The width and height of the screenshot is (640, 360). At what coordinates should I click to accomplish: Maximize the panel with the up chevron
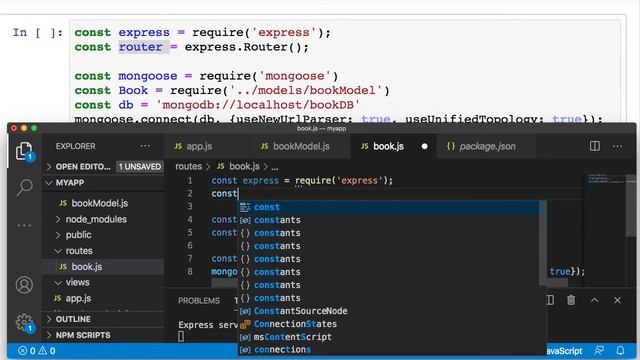tap(594, 300)
